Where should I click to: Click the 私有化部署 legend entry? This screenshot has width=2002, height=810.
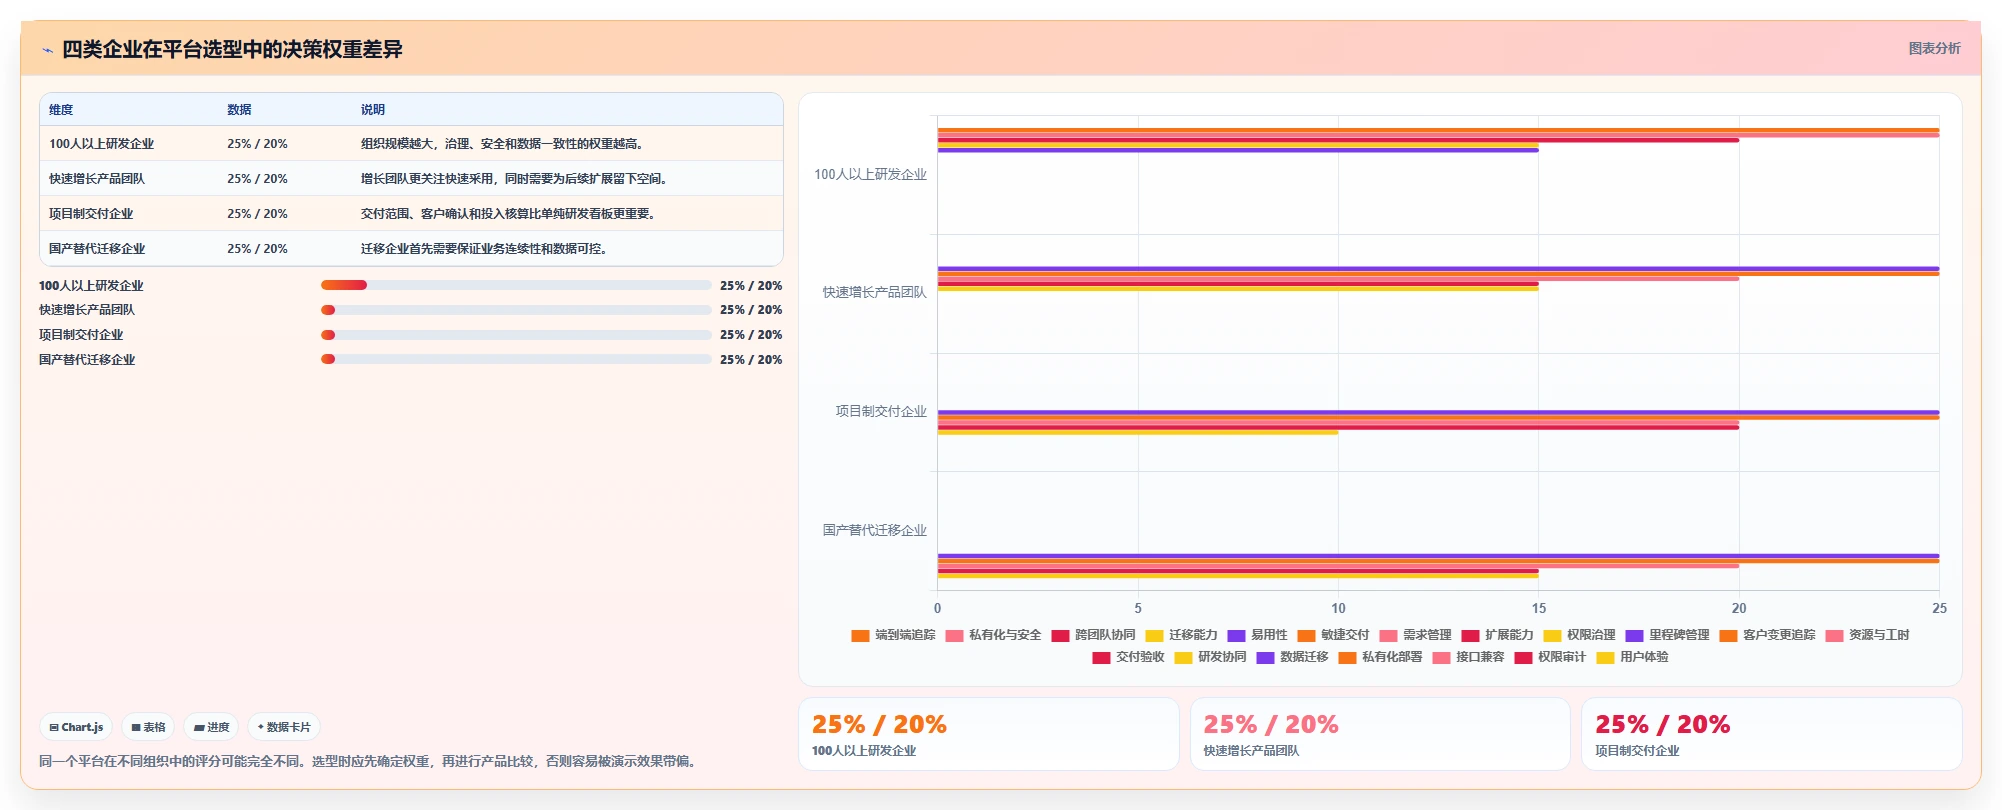point(1380,657)
